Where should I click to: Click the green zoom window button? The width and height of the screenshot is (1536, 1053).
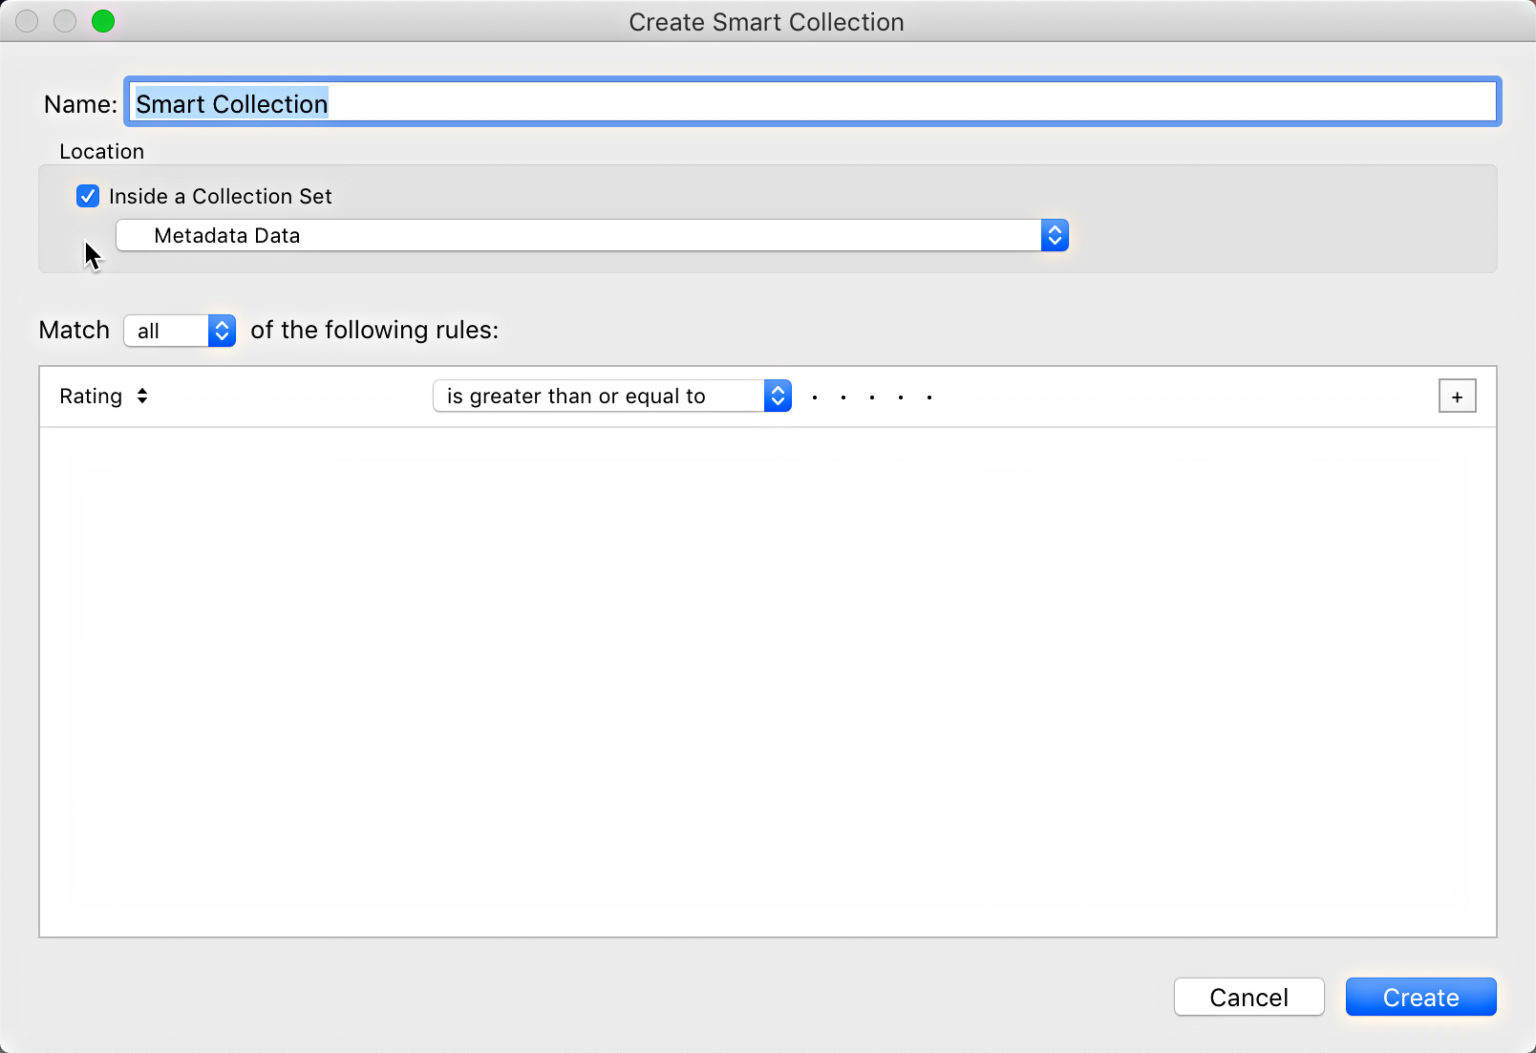(x=103, y=21)
